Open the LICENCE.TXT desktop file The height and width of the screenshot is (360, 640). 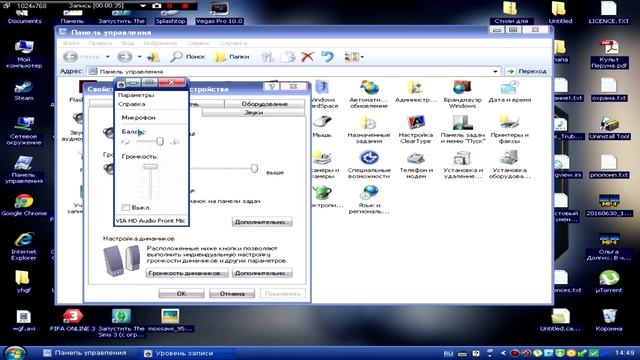[609, 13]
